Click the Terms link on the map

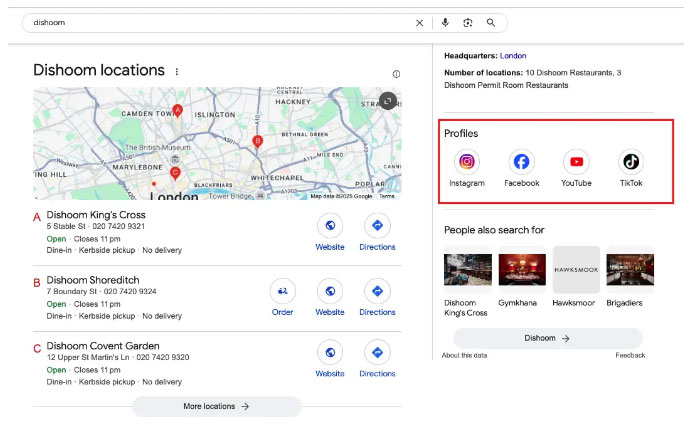pos(387,196)
